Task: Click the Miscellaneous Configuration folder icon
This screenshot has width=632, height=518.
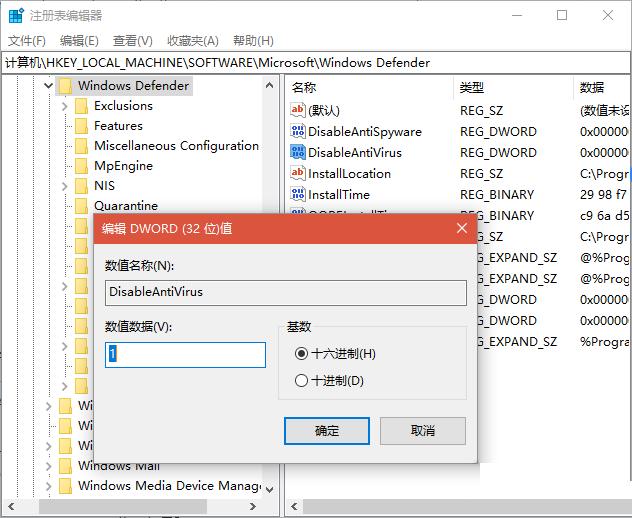Action: [x=81, y=146]
